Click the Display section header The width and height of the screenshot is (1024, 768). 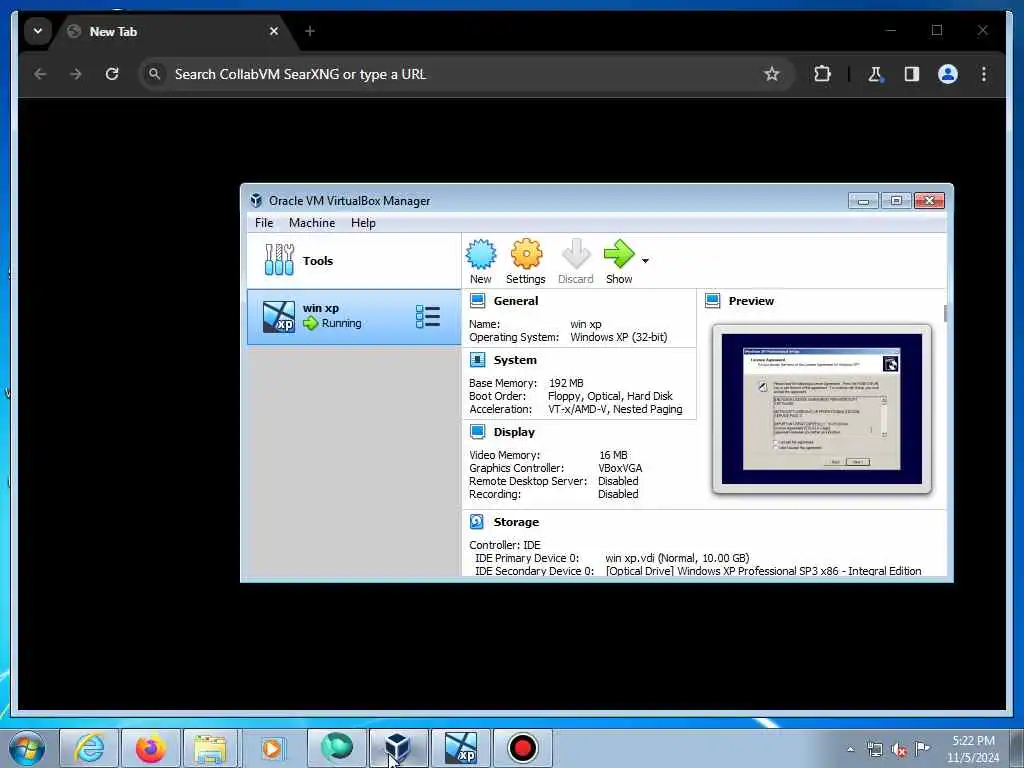514,432
